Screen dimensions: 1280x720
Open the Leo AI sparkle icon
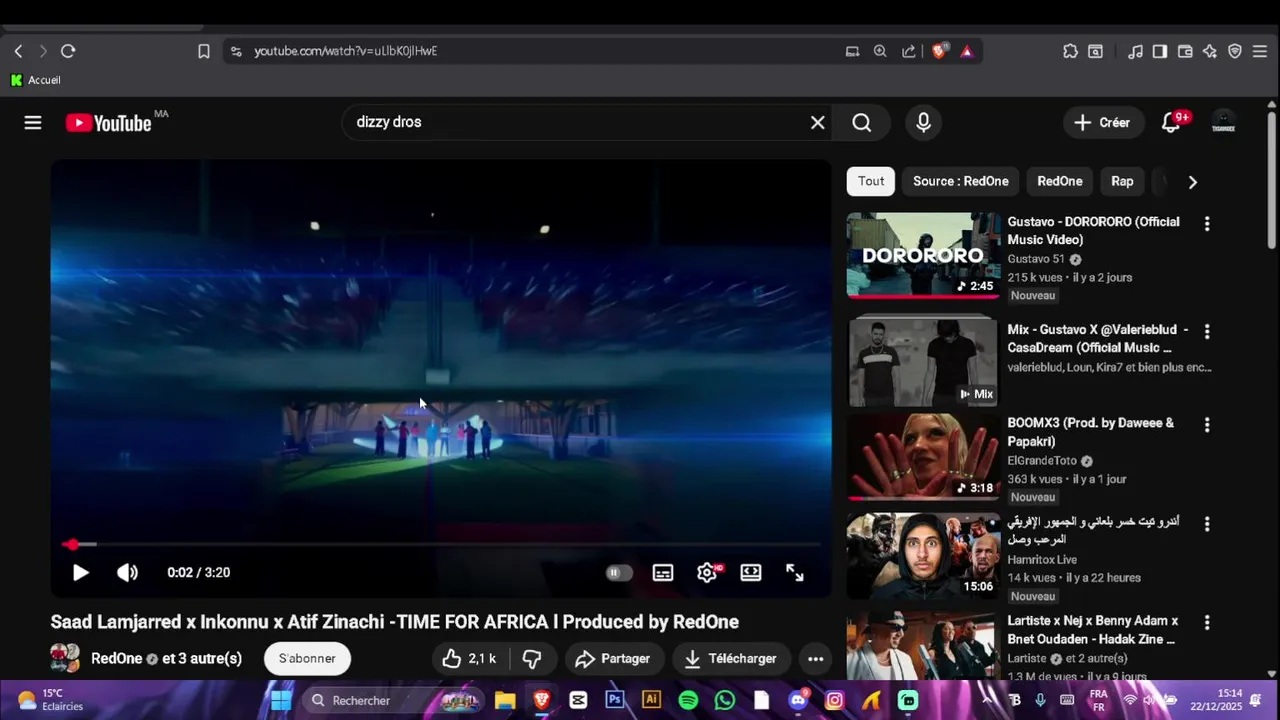pos(1210,51)
